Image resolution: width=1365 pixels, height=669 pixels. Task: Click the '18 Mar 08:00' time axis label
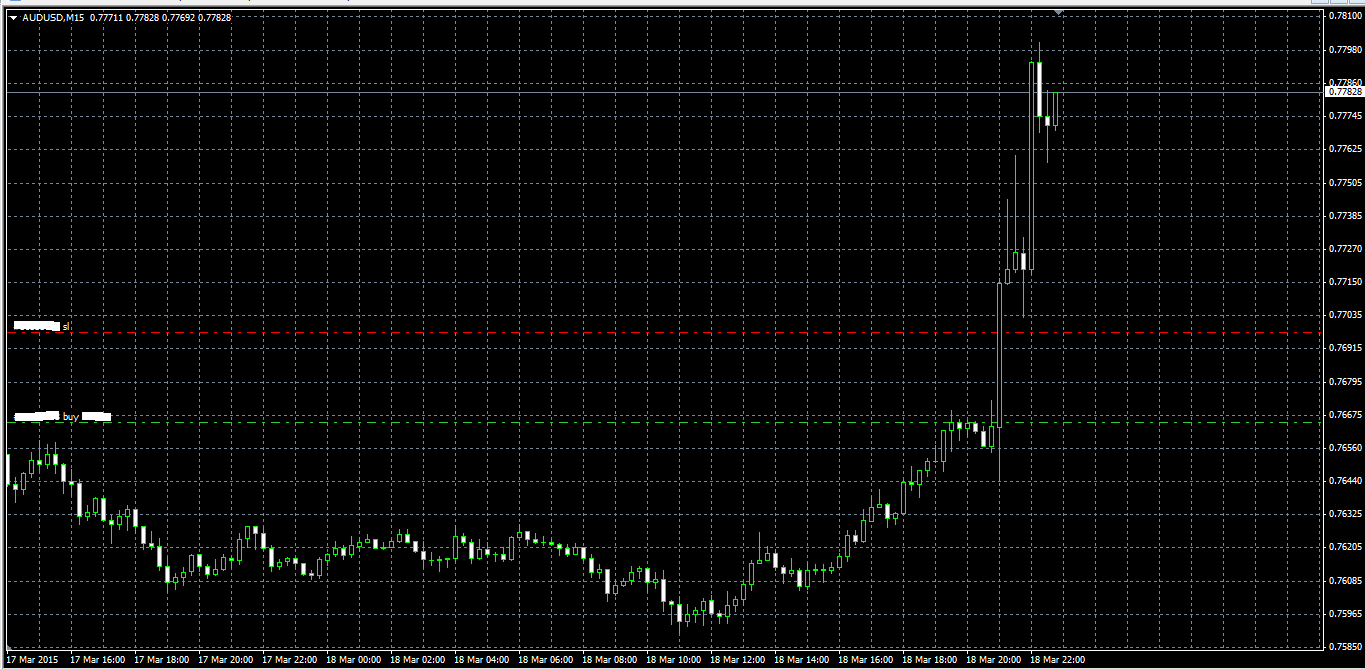(610, 660)
